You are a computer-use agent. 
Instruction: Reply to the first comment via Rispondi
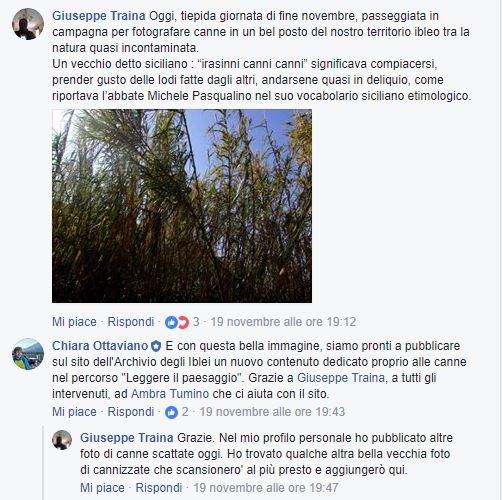131,322
